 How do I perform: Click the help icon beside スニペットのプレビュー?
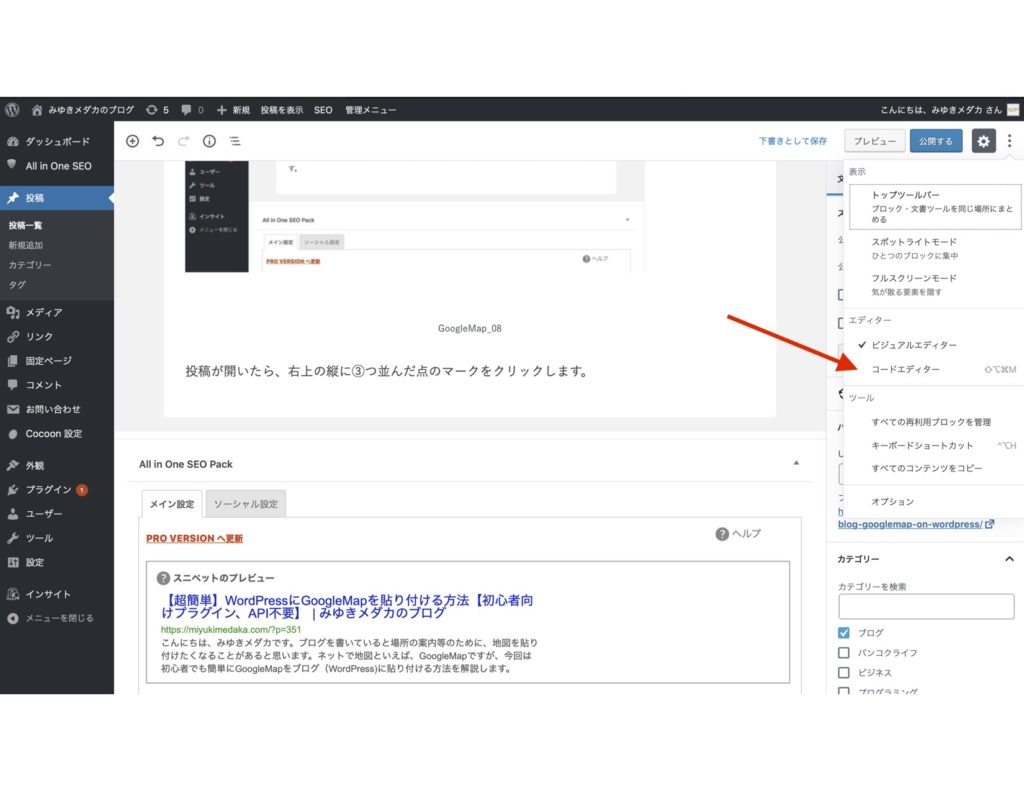(x=163, y=578)
